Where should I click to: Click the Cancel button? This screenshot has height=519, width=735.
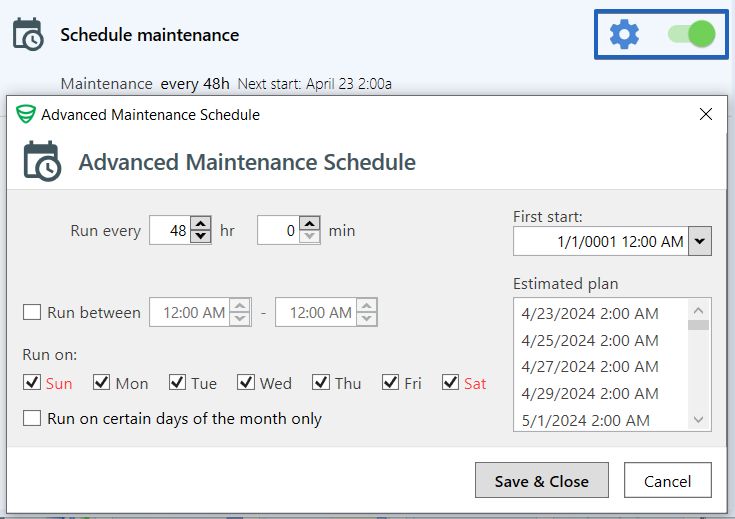point(668,481)
